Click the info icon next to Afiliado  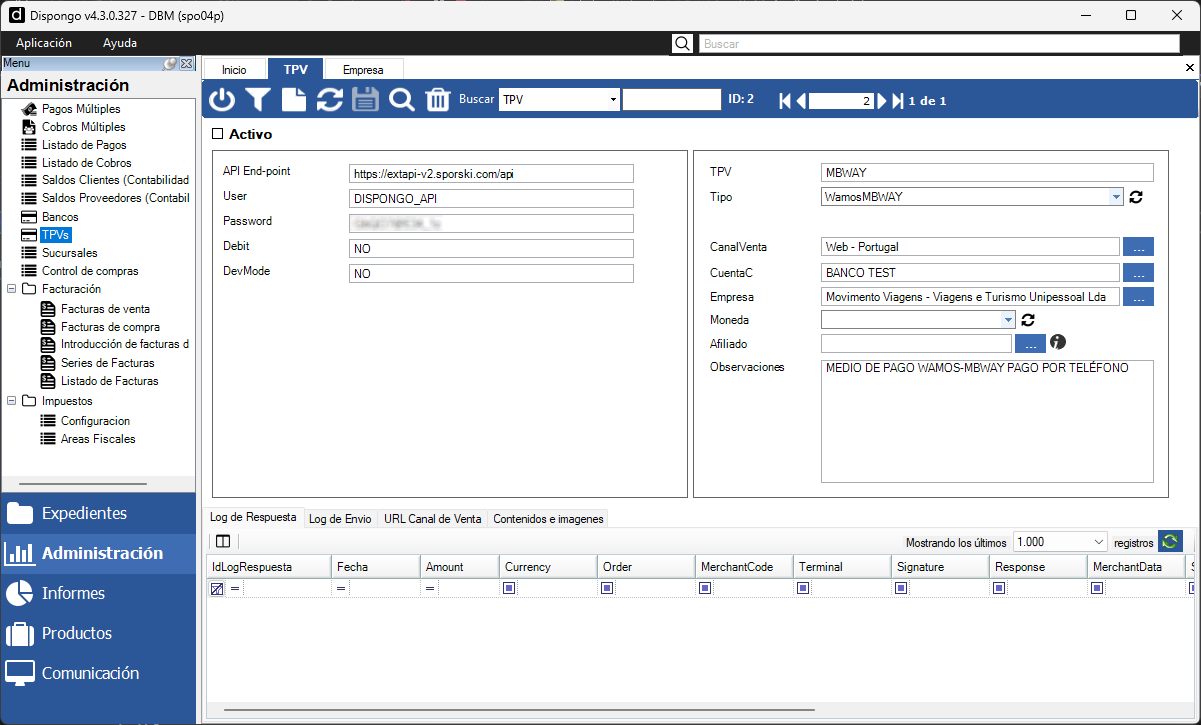tap(1057, 342)
